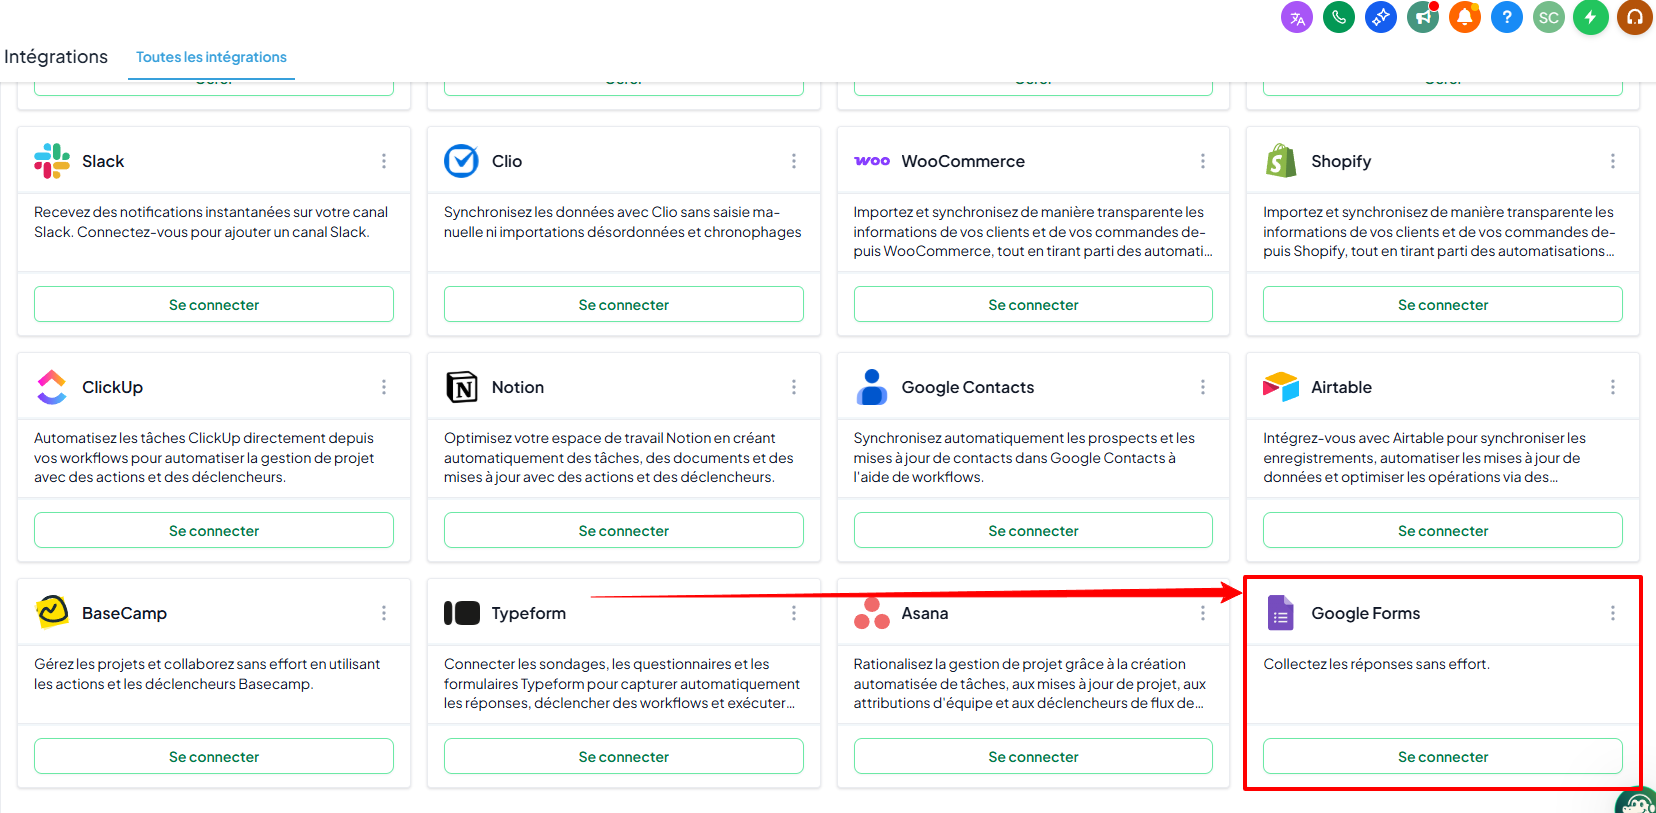
Task: Open the Google Forms card options menu
Action: tap(1613, 613)
